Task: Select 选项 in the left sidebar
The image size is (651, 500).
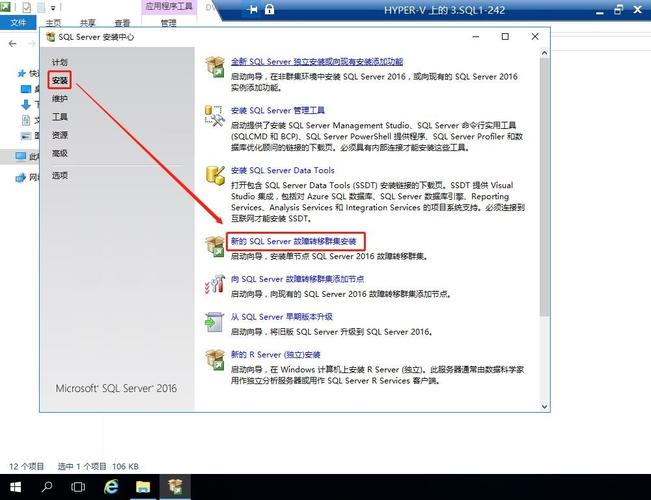Action: (x=59, y=176)
